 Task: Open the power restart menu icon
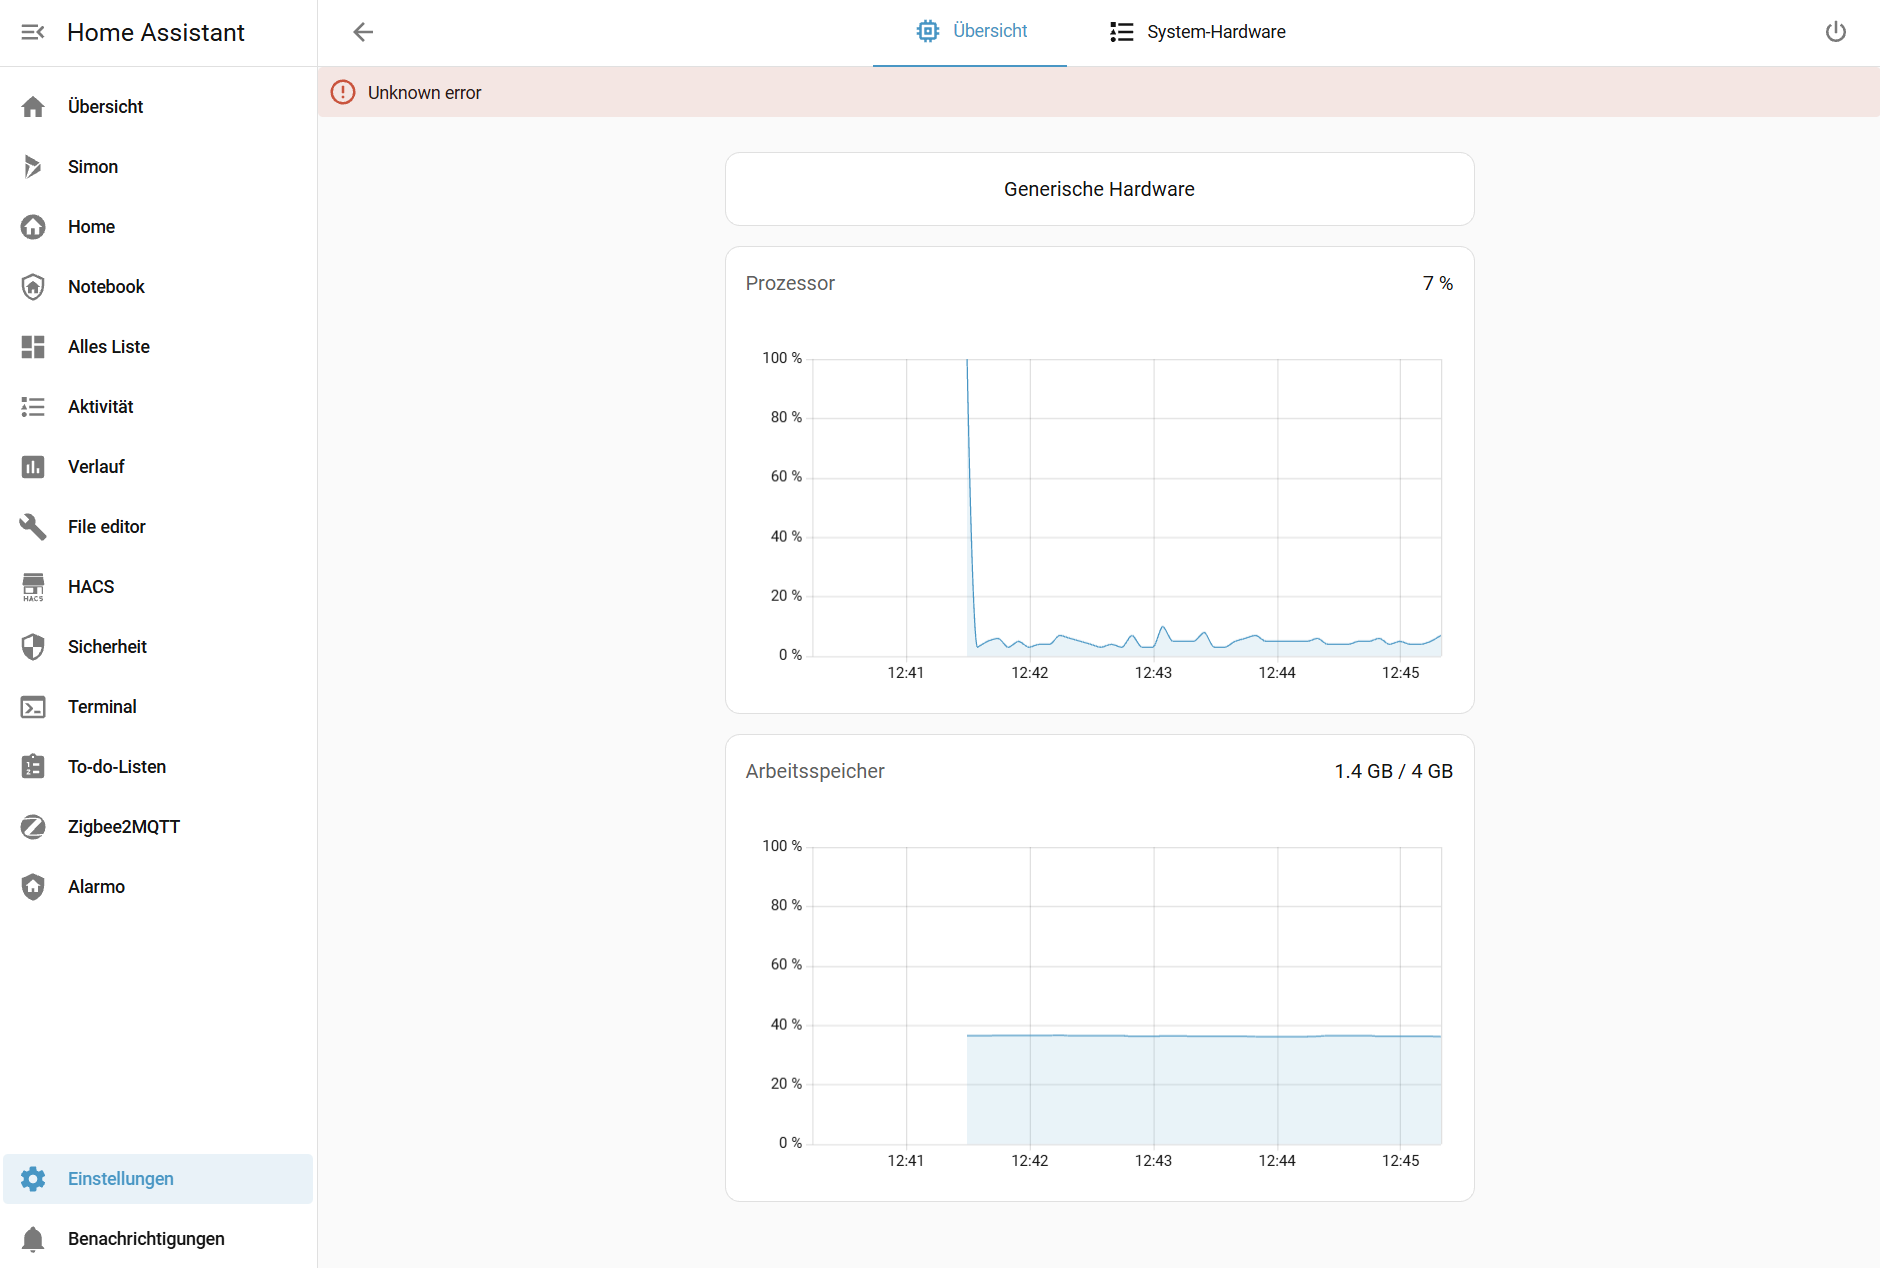point(1835,32)
